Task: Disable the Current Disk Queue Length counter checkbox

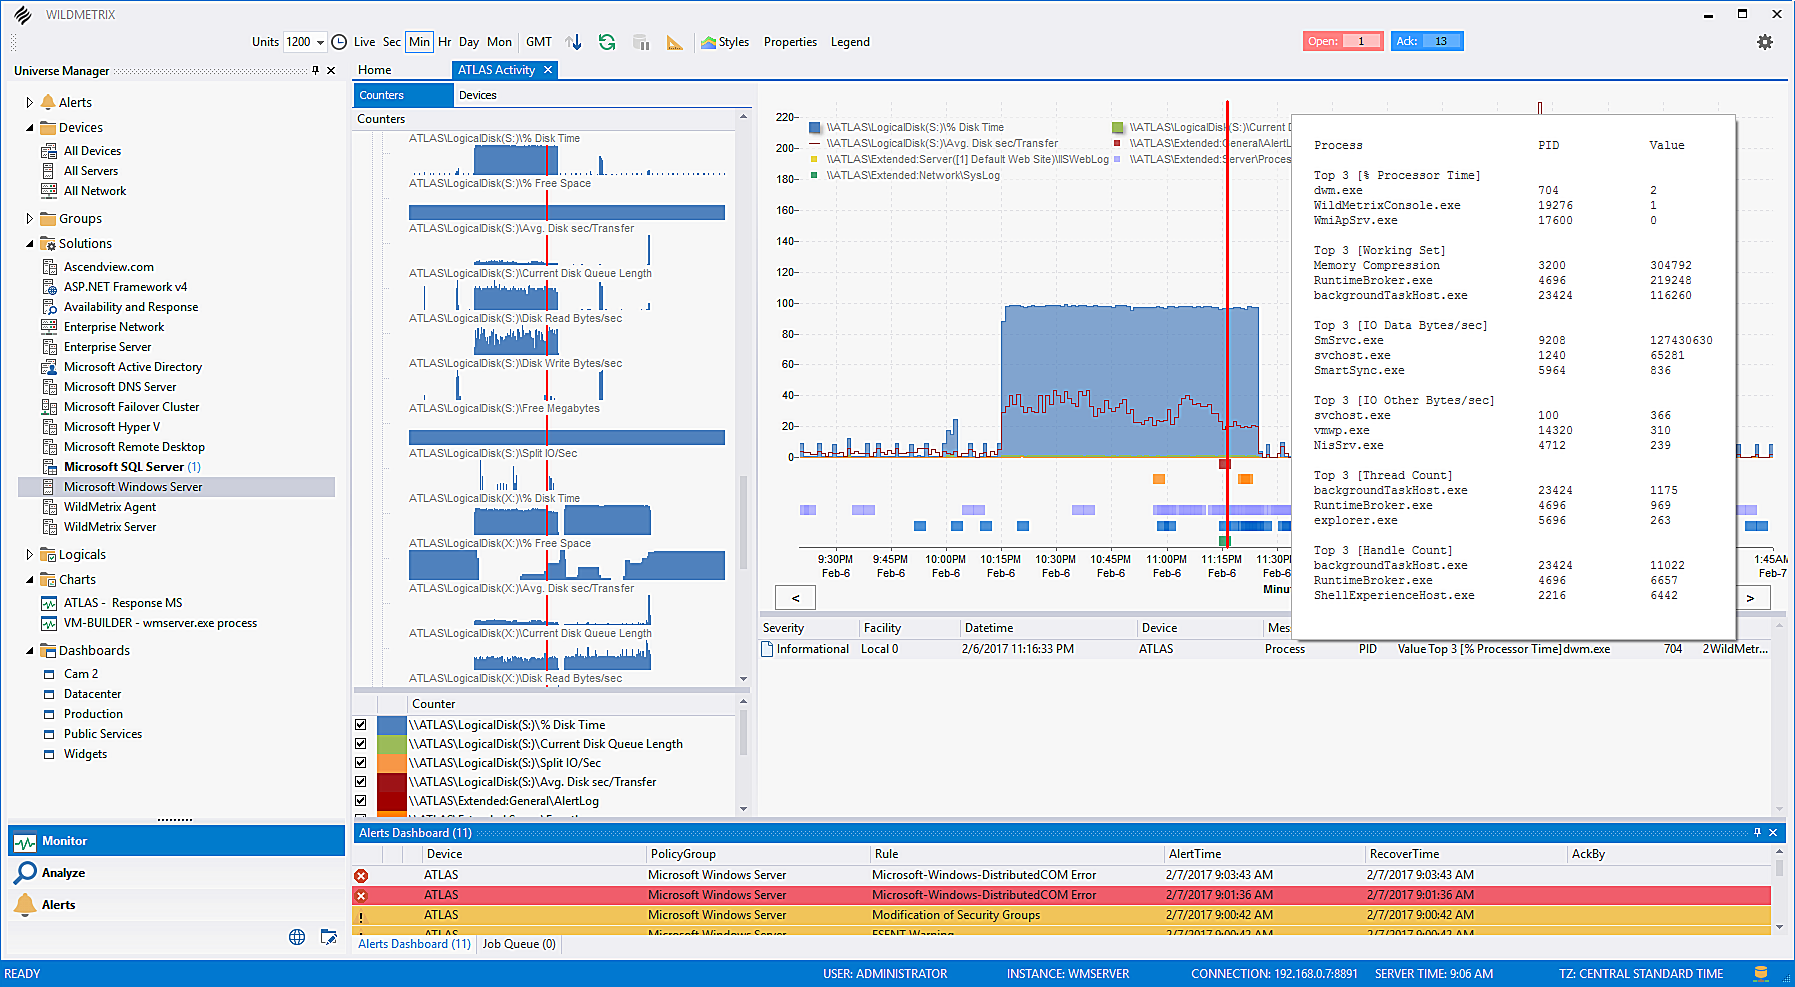Action: click(361, 743)
